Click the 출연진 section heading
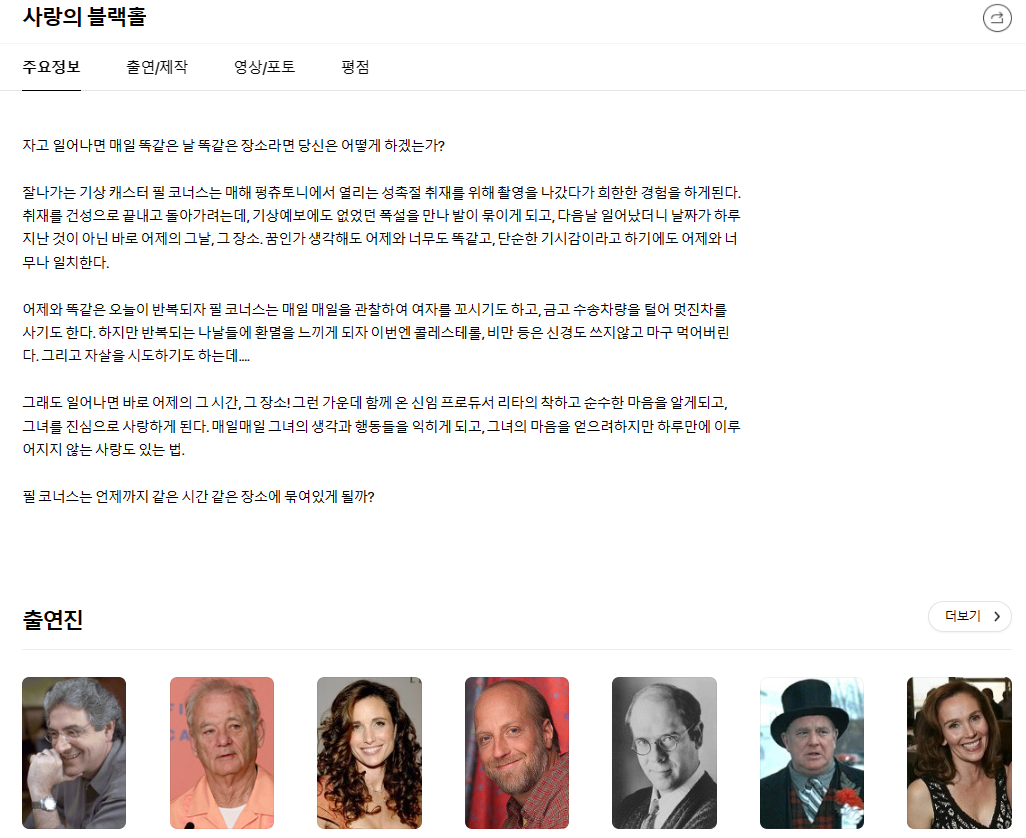1026x838 pixels. (53, 620)
